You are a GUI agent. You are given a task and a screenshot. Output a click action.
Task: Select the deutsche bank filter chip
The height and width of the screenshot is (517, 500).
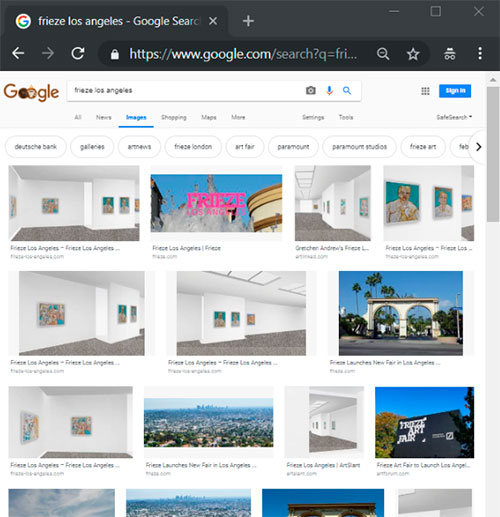pos(36,147)
